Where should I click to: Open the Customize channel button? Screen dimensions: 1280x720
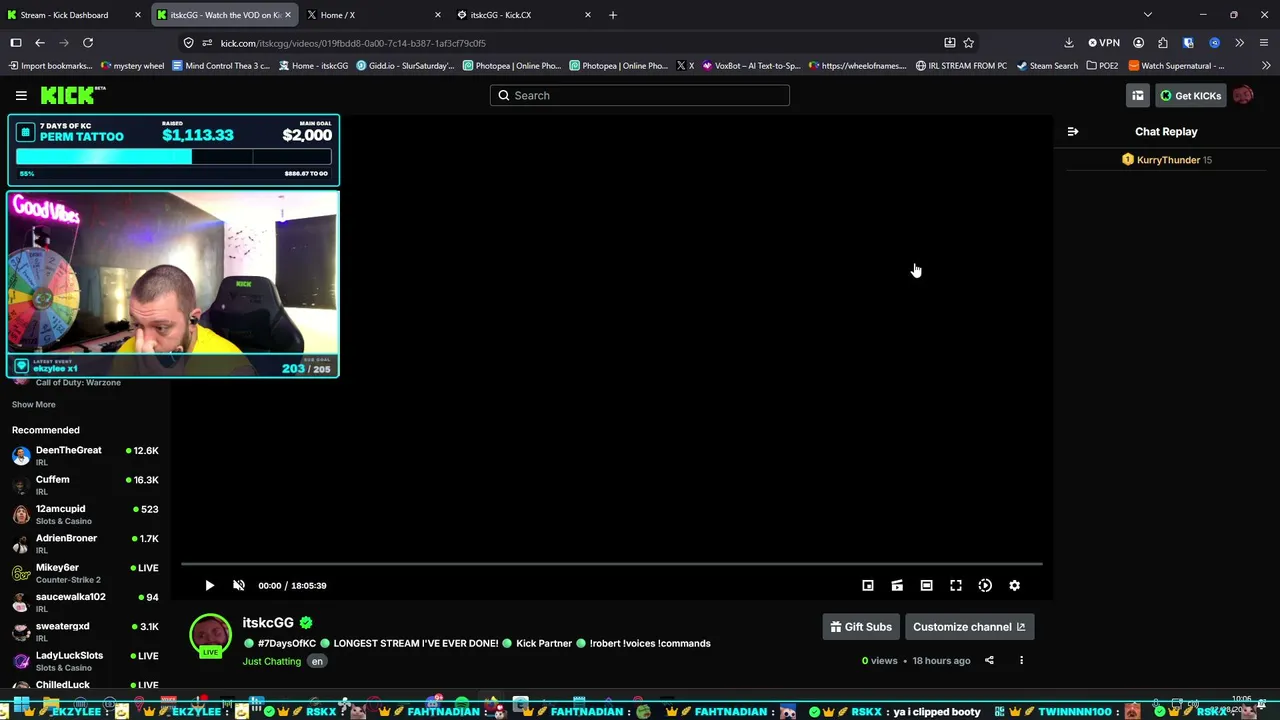click(x=969, y=627)
